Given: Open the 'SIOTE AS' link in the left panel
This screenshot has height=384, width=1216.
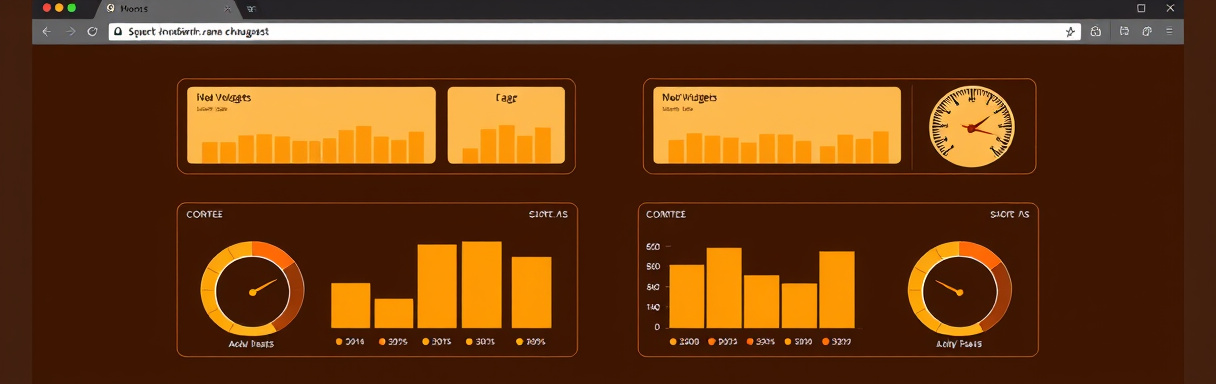Looking at the screenshot, I should [x=548, y=215].
